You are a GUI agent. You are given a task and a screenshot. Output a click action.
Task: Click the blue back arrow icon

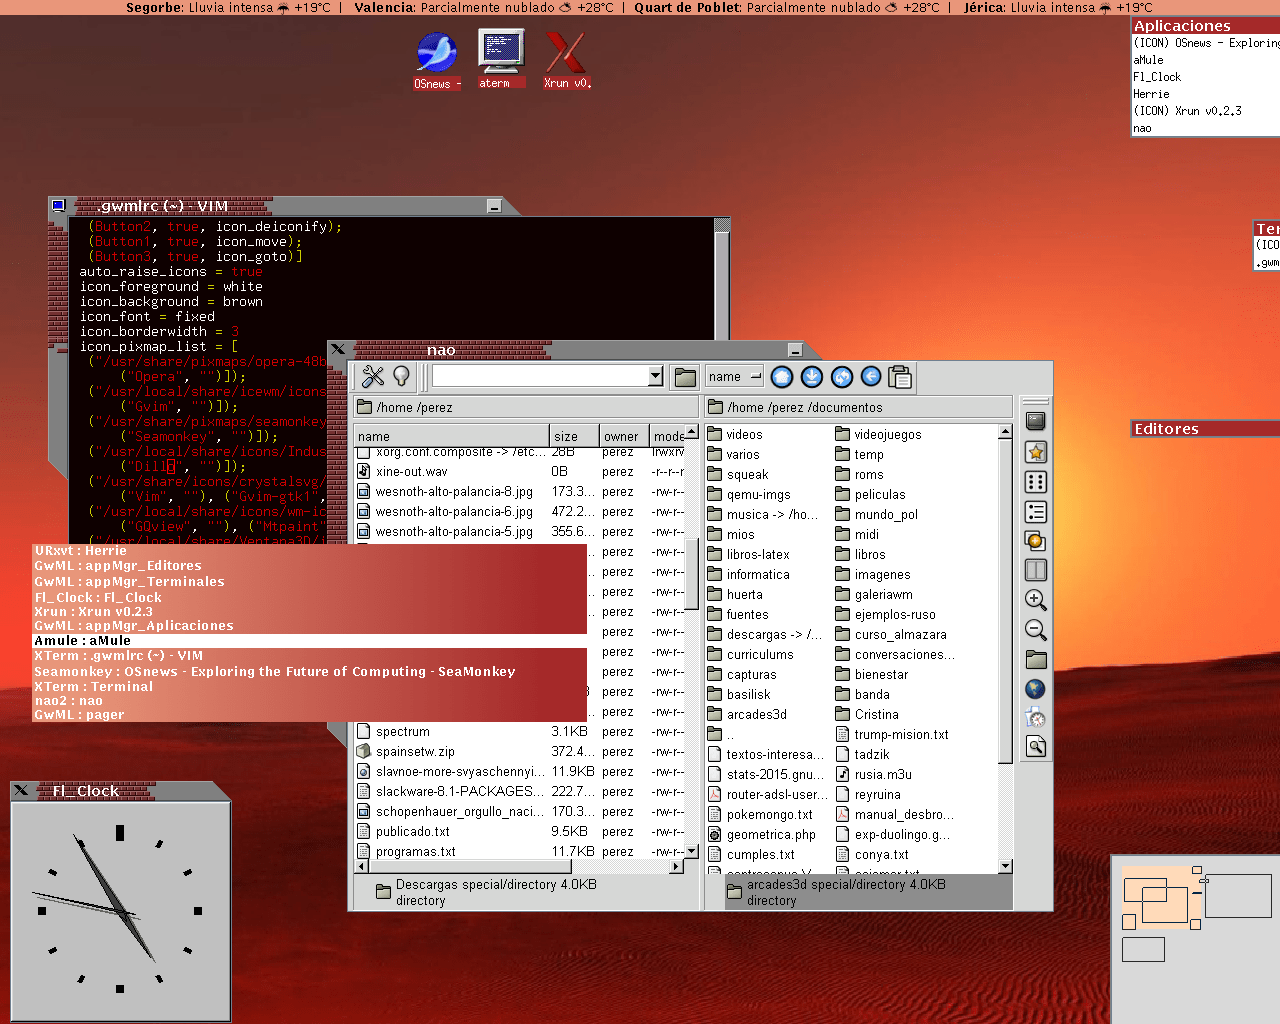click(x=871, y=377)
